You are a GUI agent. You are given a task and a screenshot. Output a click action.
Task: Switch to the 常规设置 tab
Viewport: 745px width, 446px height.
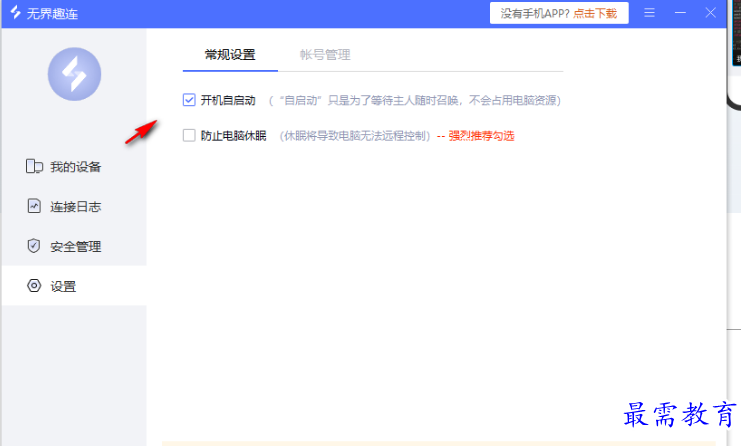tap(230, 55)
